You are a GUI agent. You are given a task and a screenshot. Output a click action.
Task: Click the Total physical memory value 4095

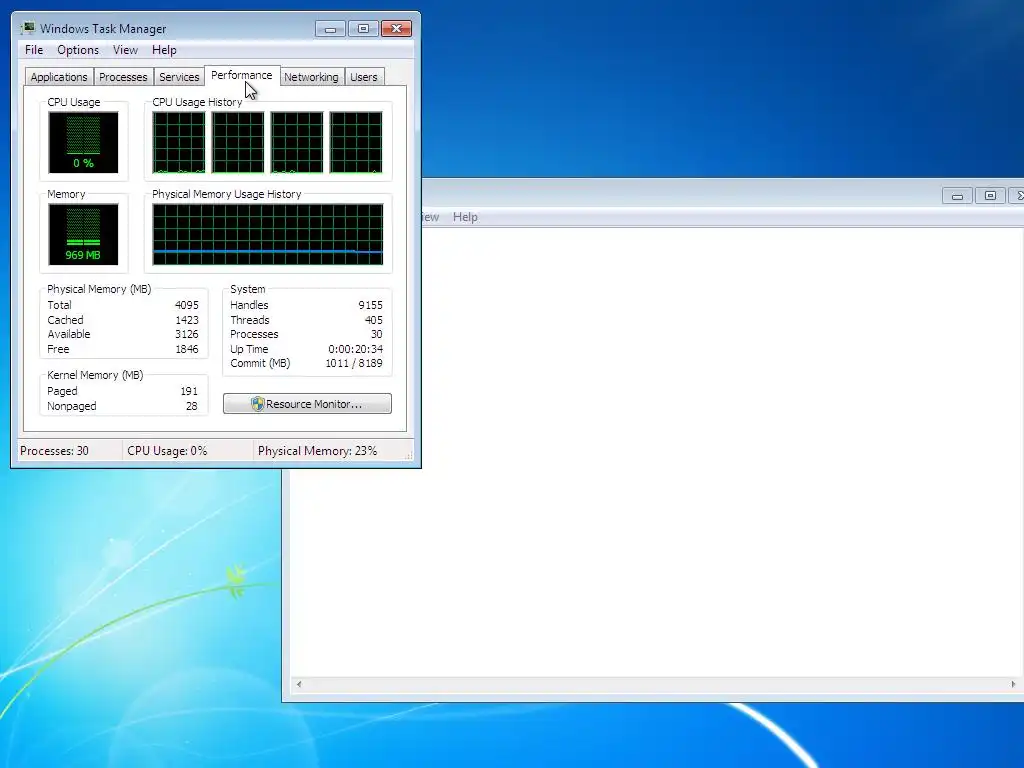187,305
